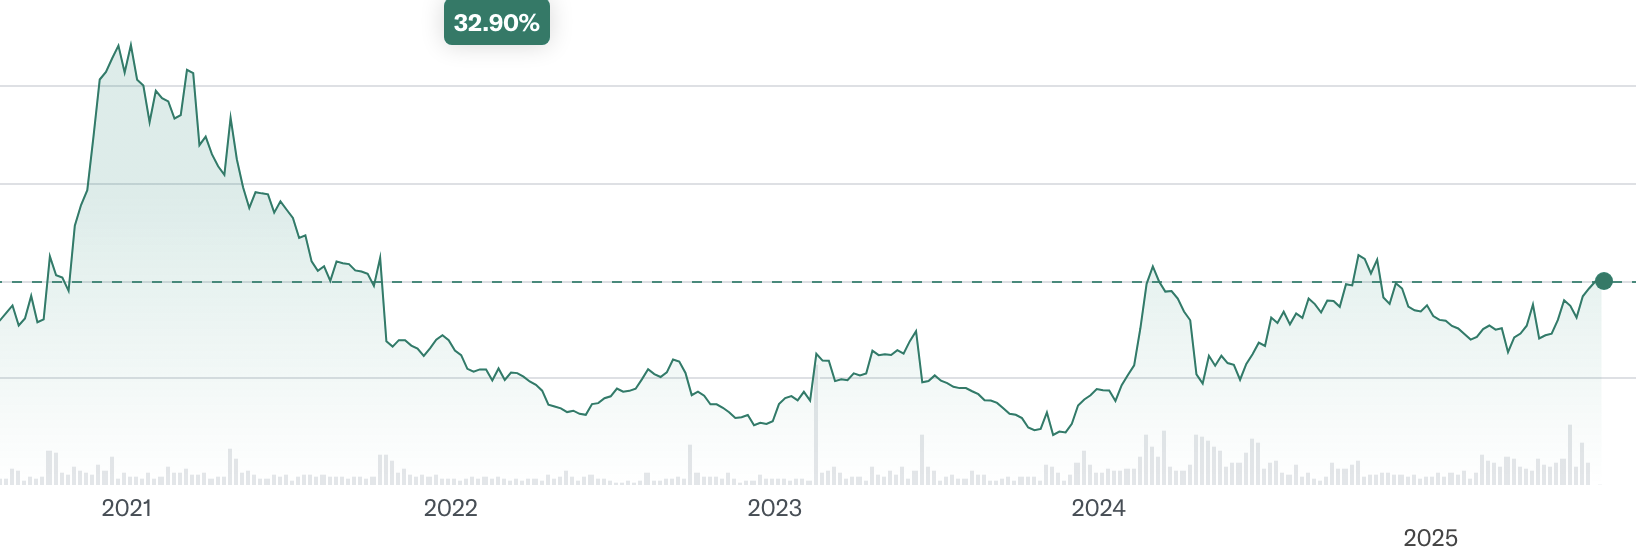Click the 2022 axis label
Image resolution: width=1636 pixels, height=550 pixels.
[451, 508]
